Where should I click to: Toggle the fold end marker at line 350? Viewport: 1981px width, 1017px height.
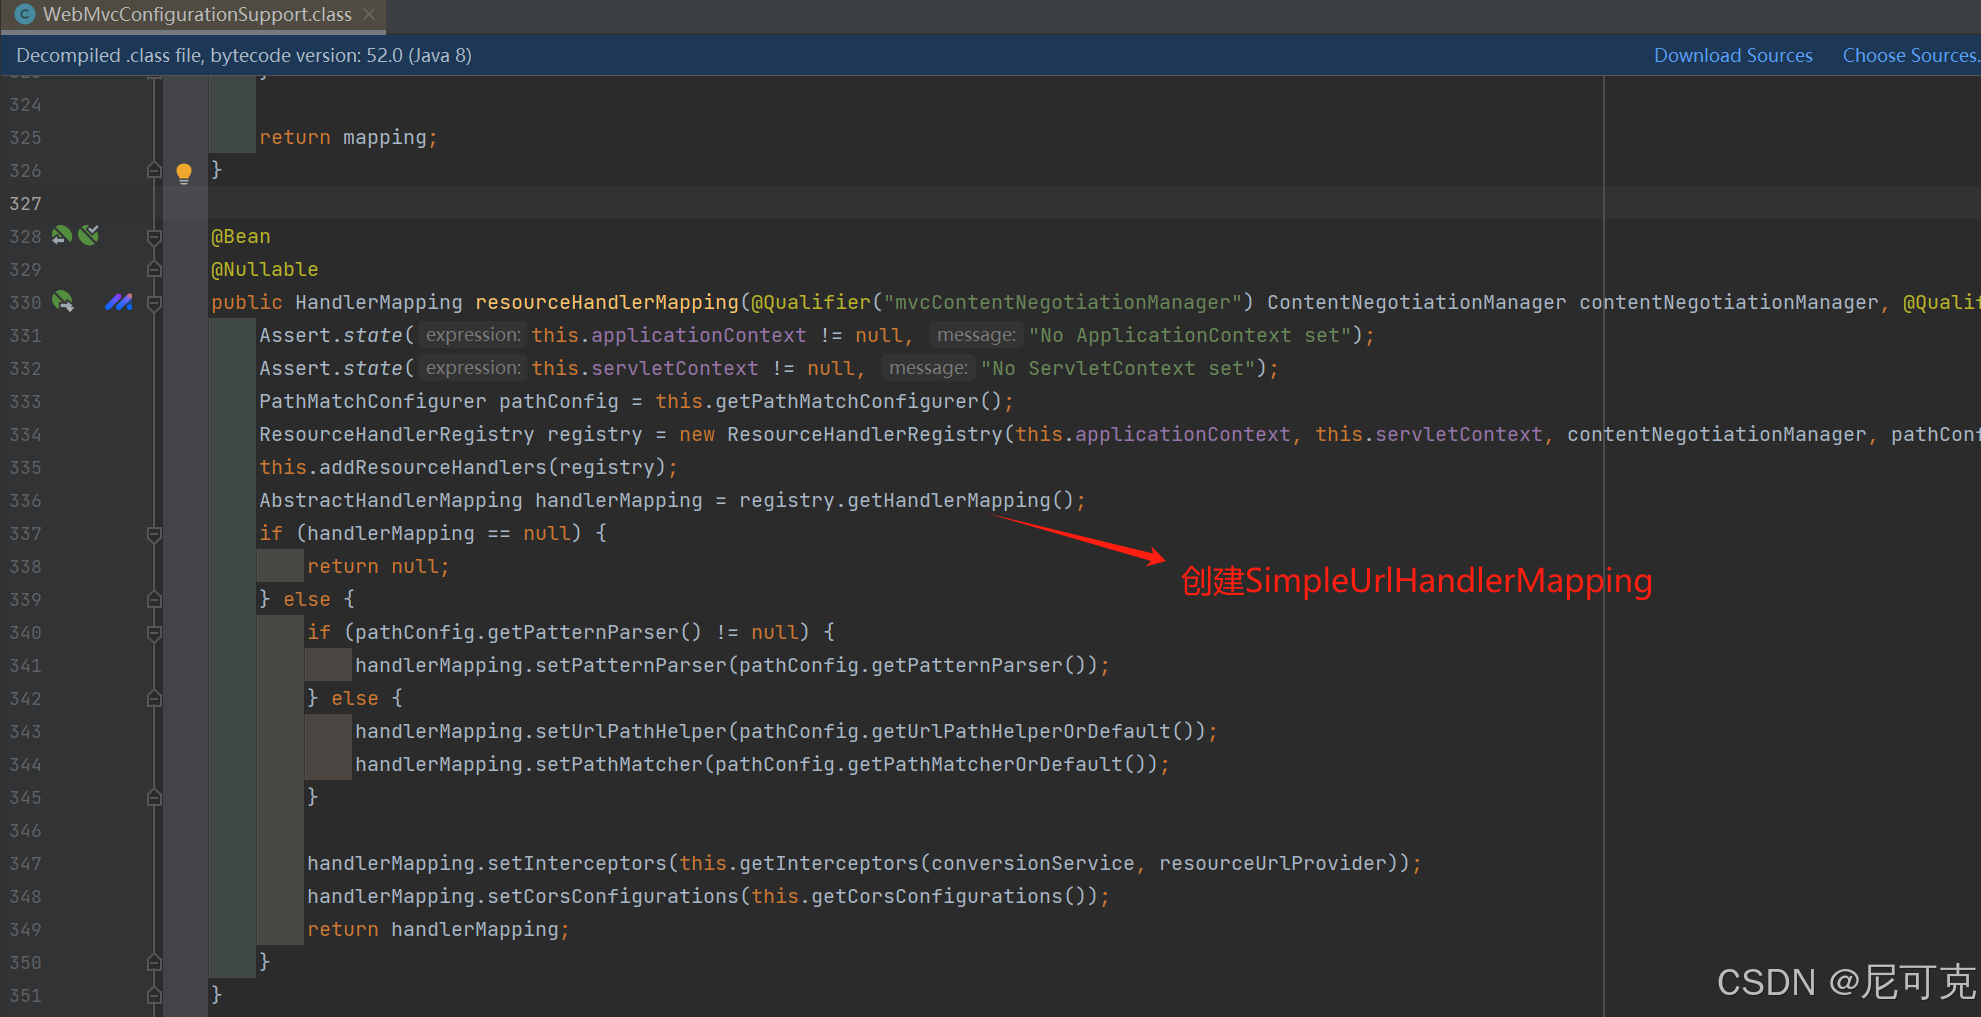[x=154, y=962]
